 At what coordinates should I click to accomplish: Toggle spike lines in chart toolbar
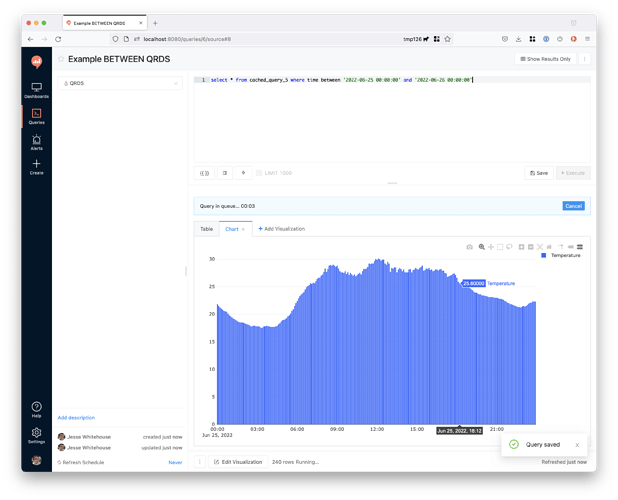click(x=561, y=247)
